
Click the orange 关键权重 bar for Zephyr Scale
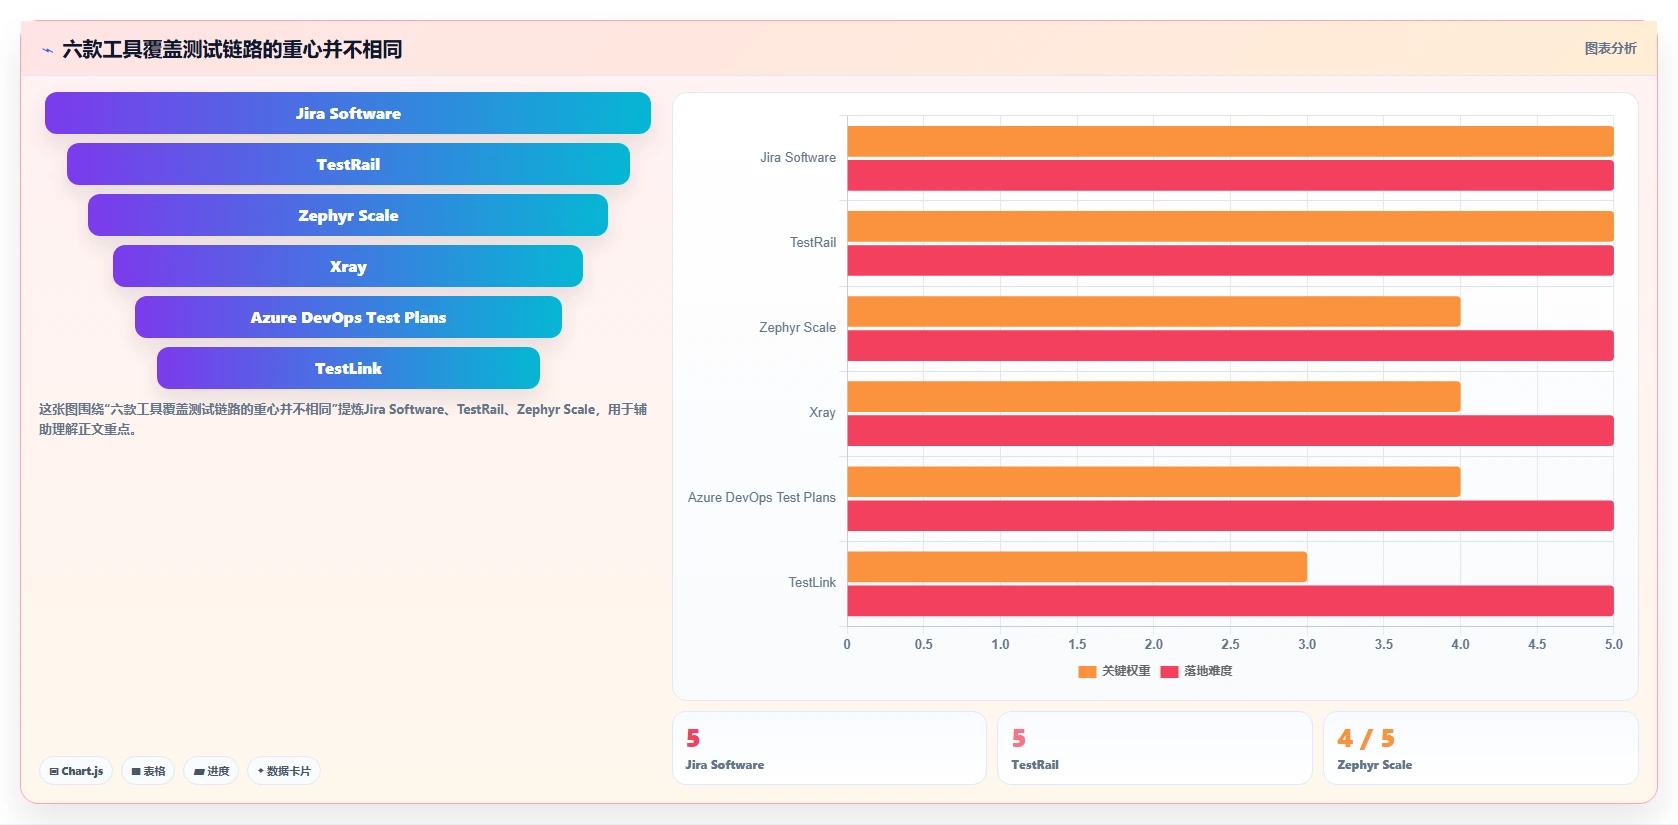tap(1154, 311)
